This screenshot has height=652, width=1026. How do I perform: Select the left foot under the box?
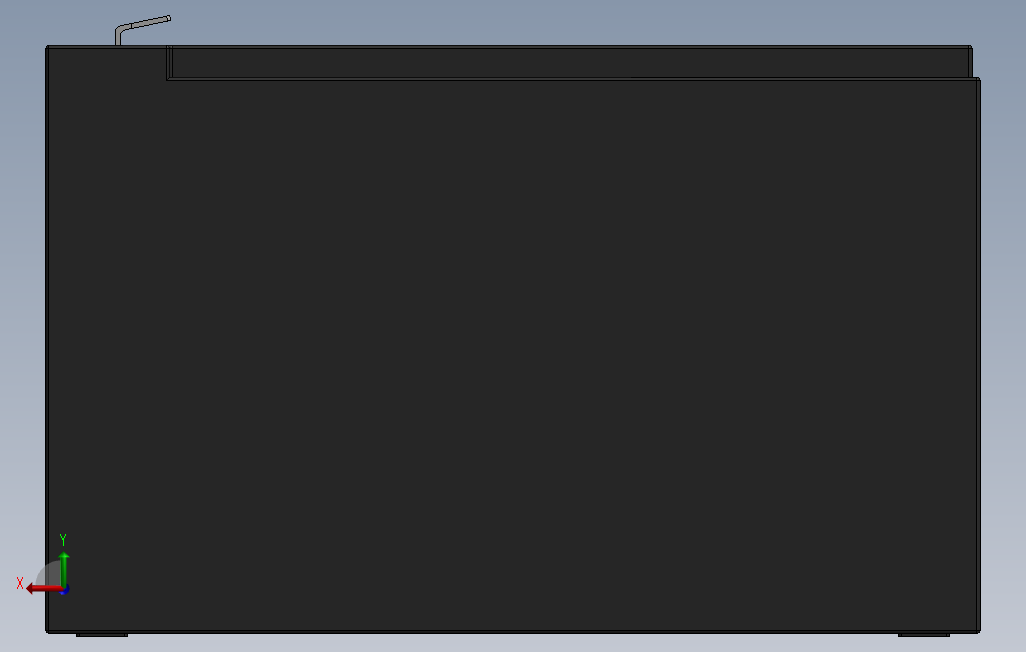(102, 634)
